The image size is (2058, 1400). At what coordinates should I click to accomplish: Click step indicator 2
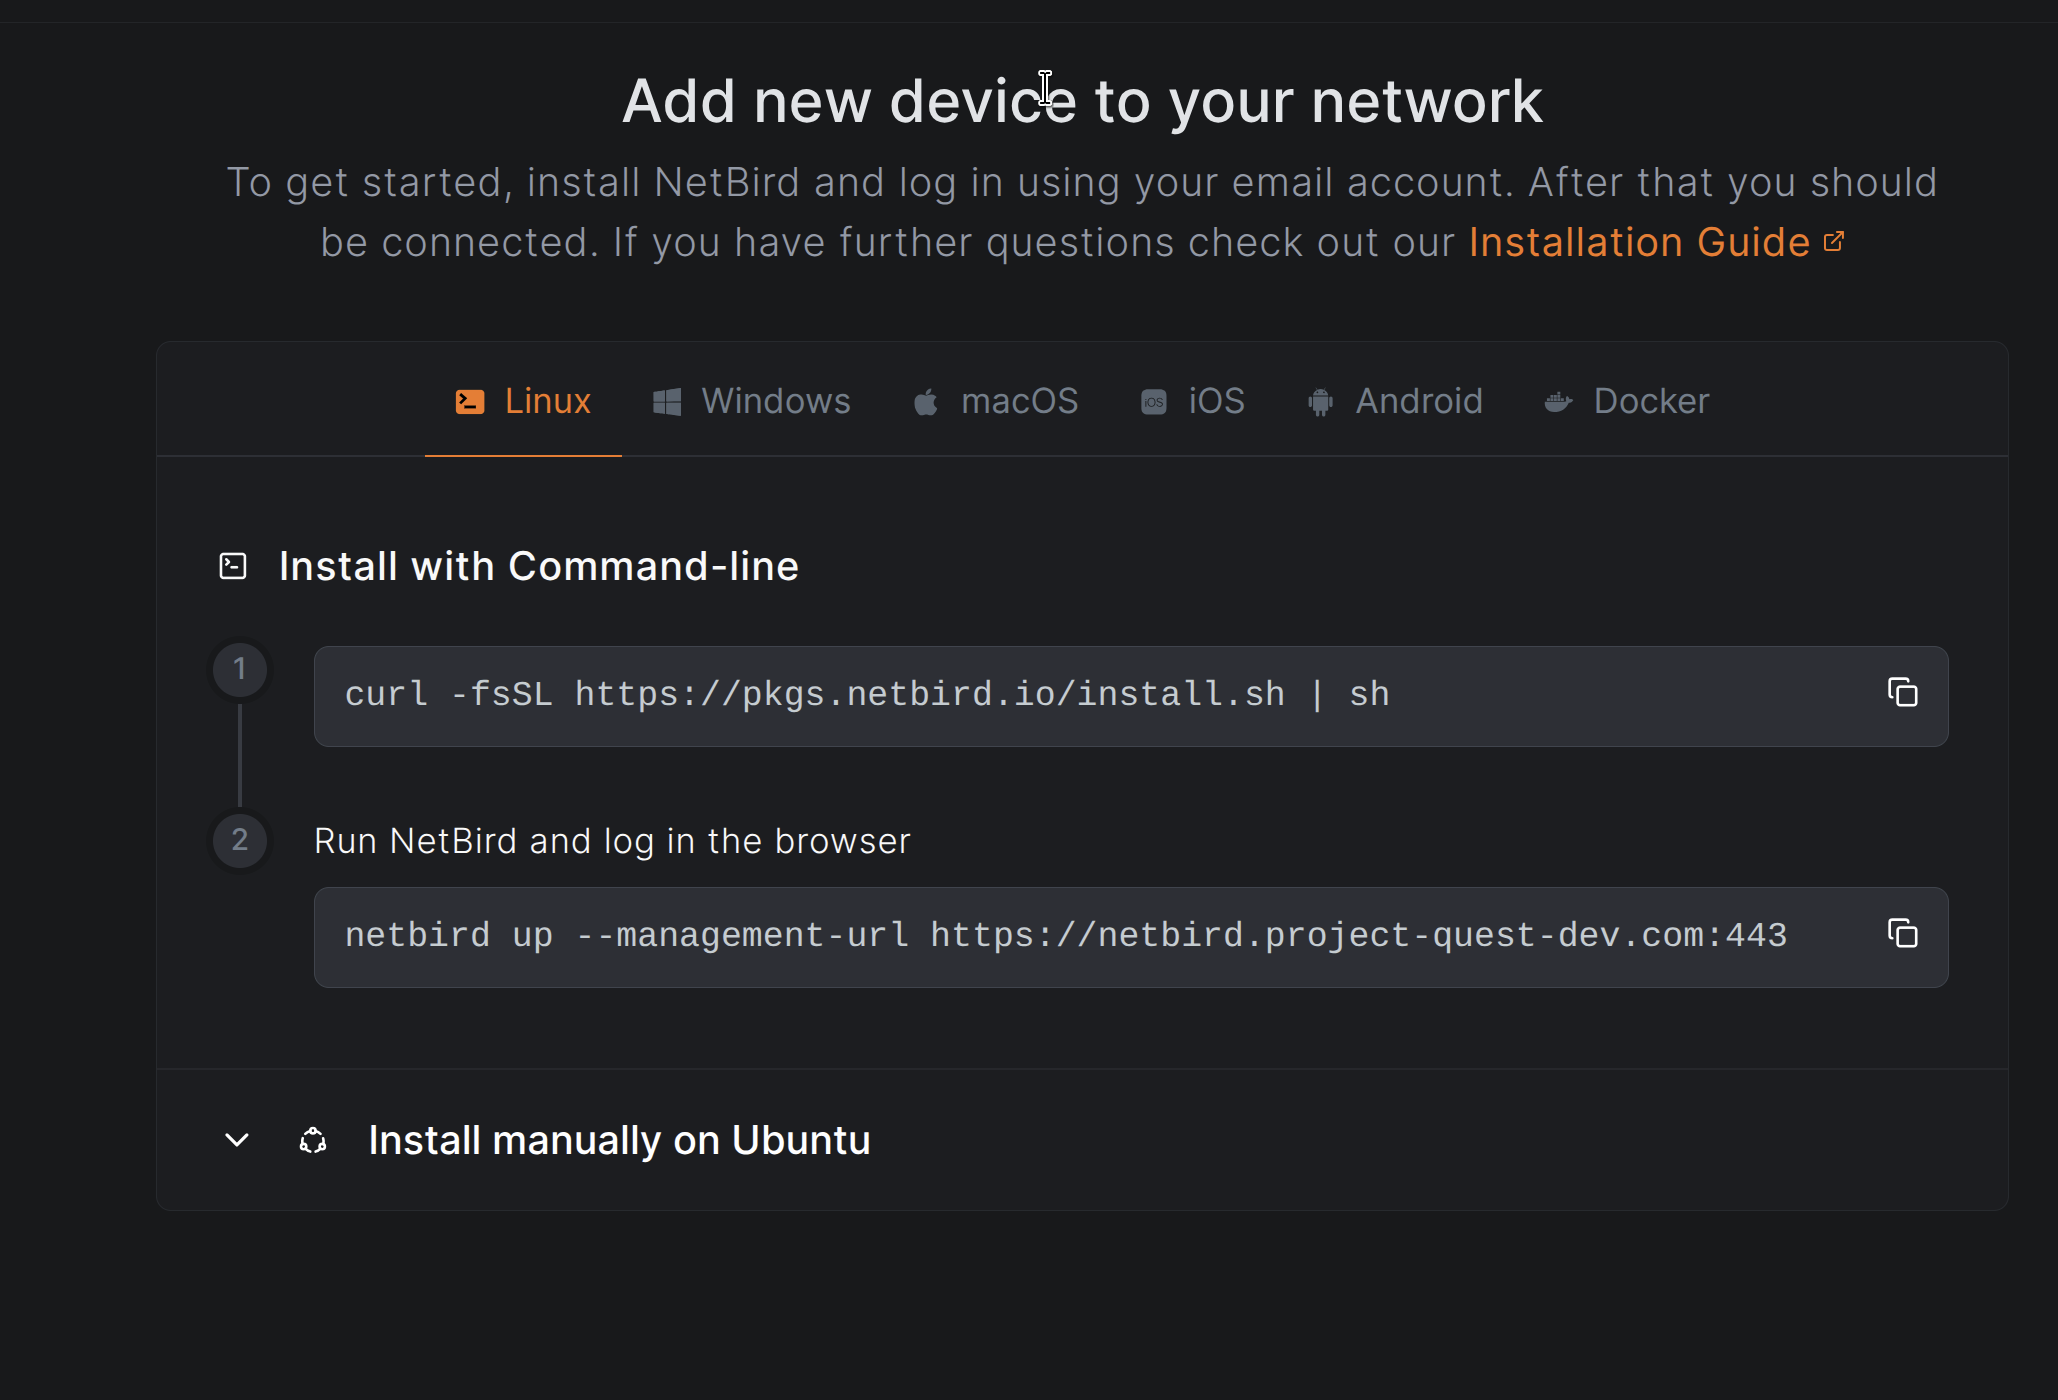click(x=240, y=840)
